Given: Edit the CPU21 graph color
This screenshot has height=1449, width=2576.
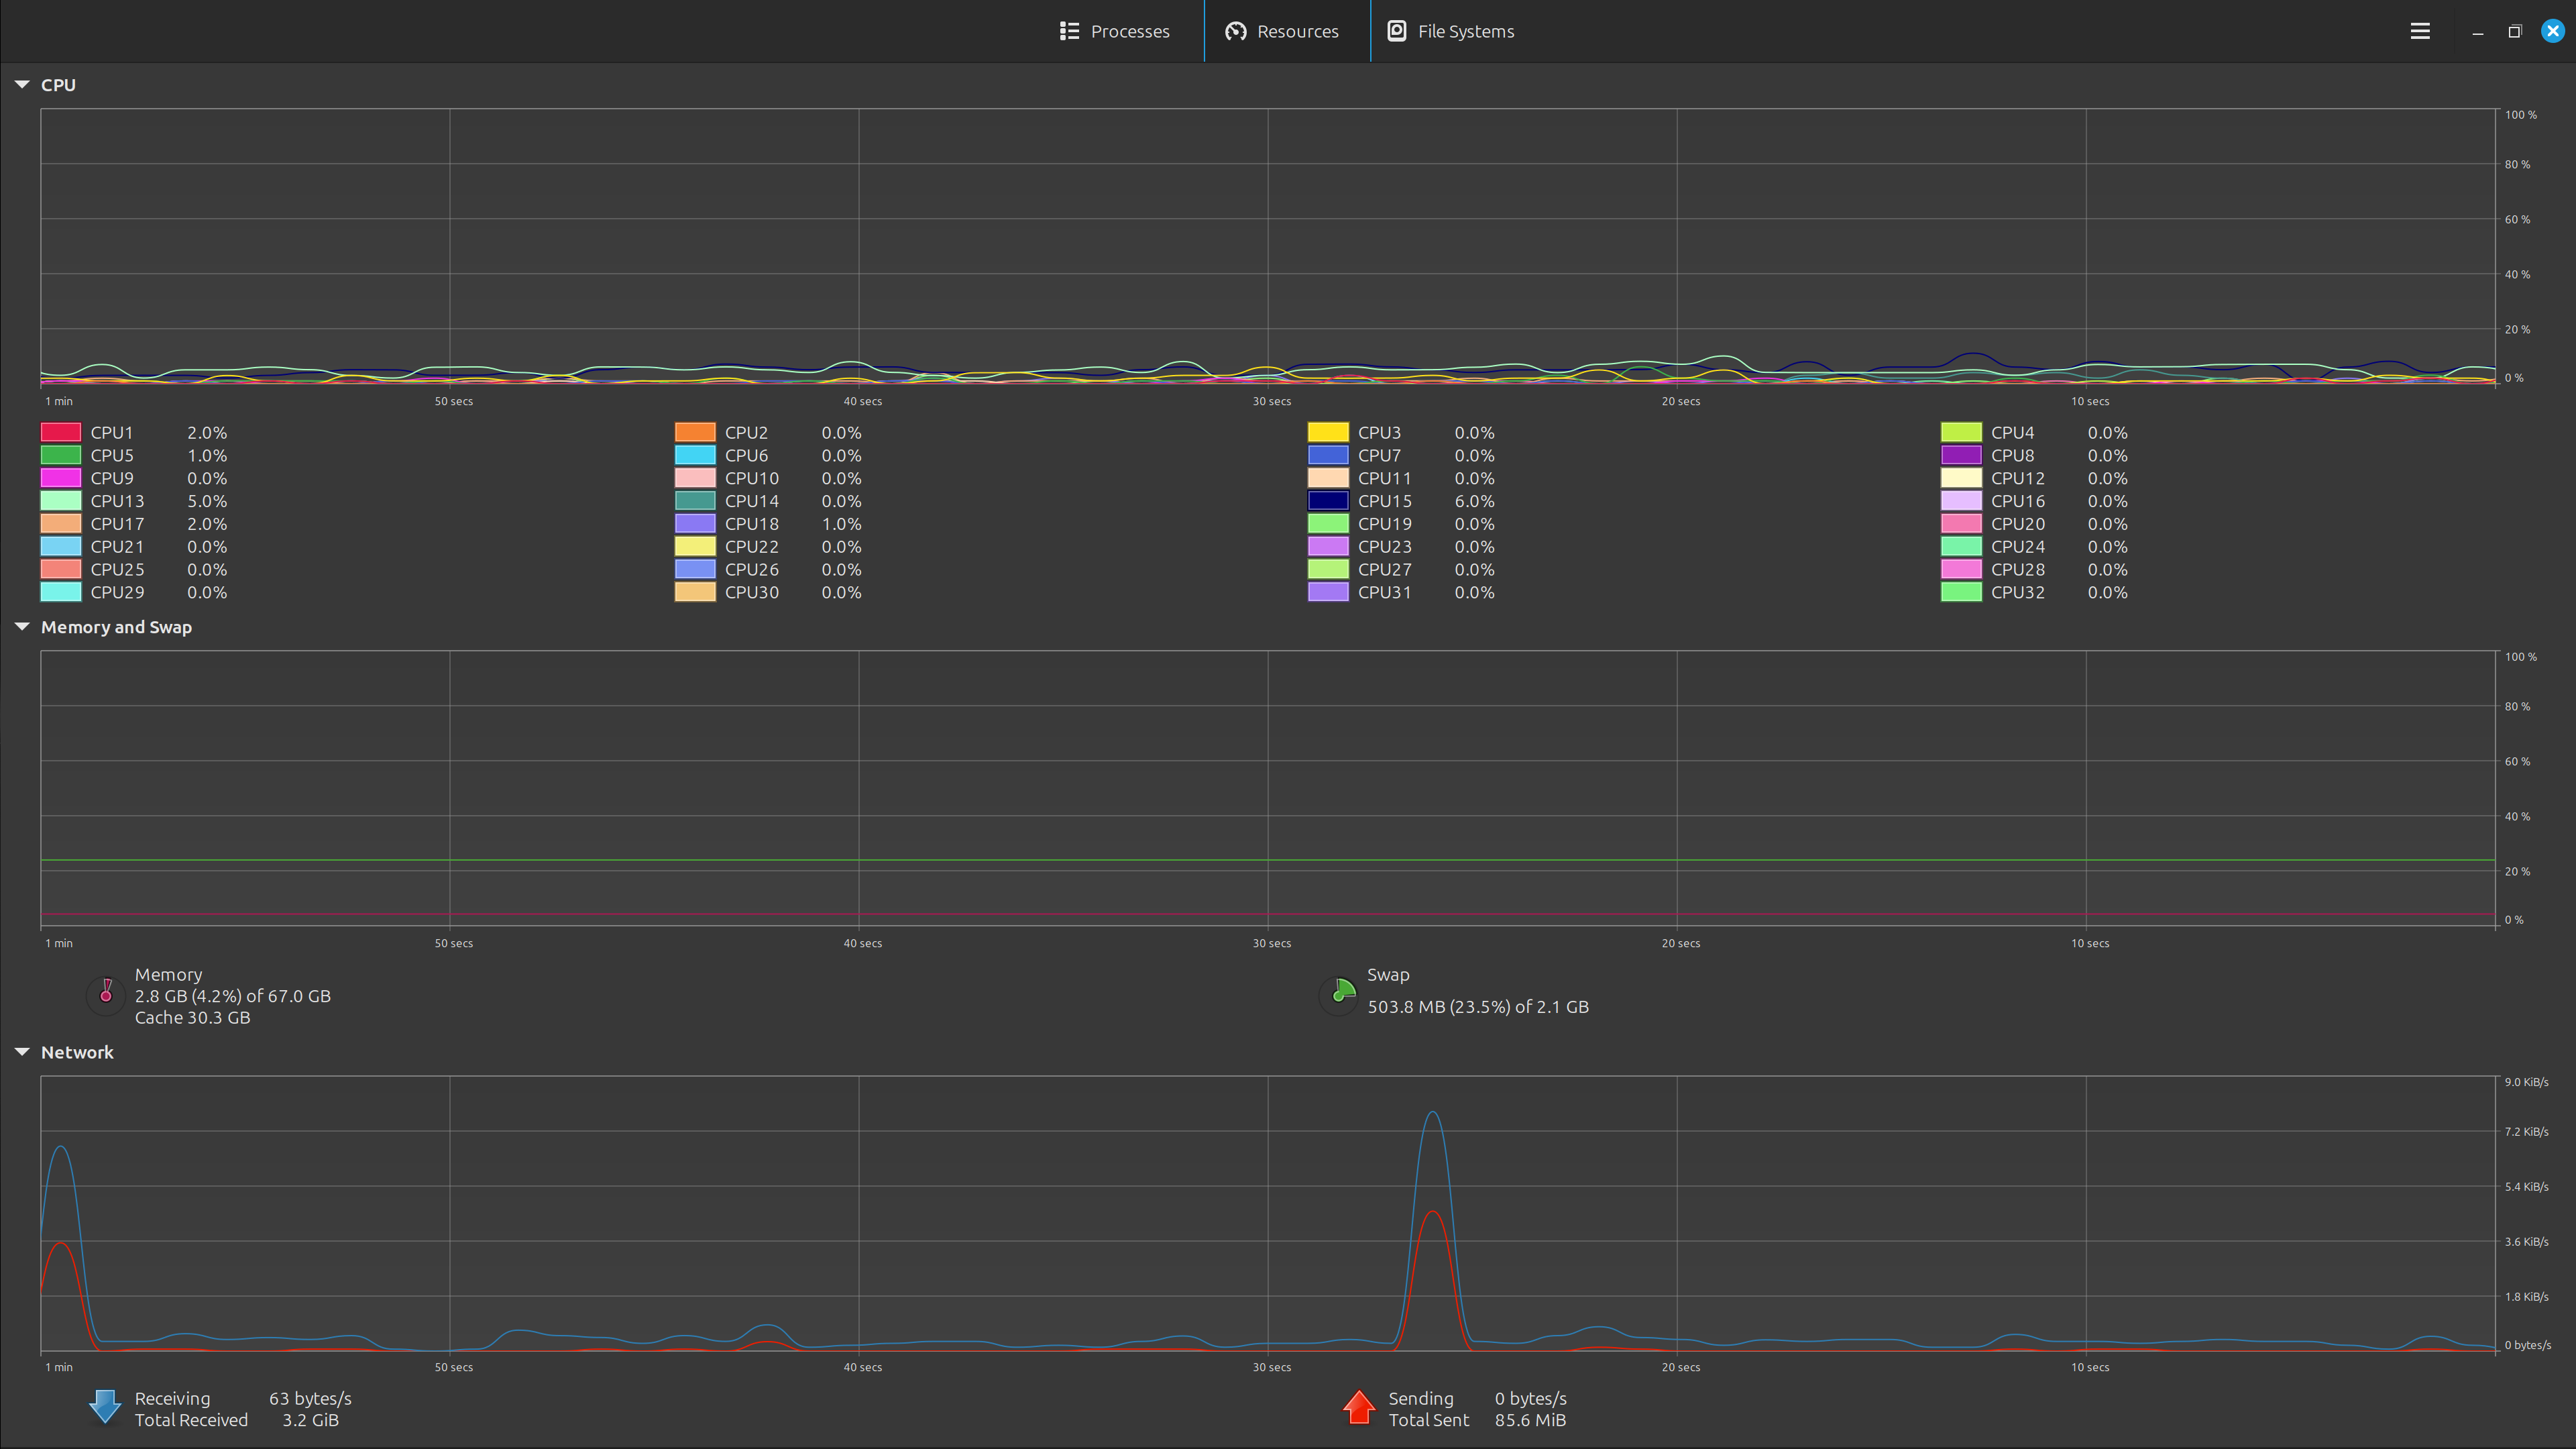Looking at the screenshot, I should coord(61,547).
